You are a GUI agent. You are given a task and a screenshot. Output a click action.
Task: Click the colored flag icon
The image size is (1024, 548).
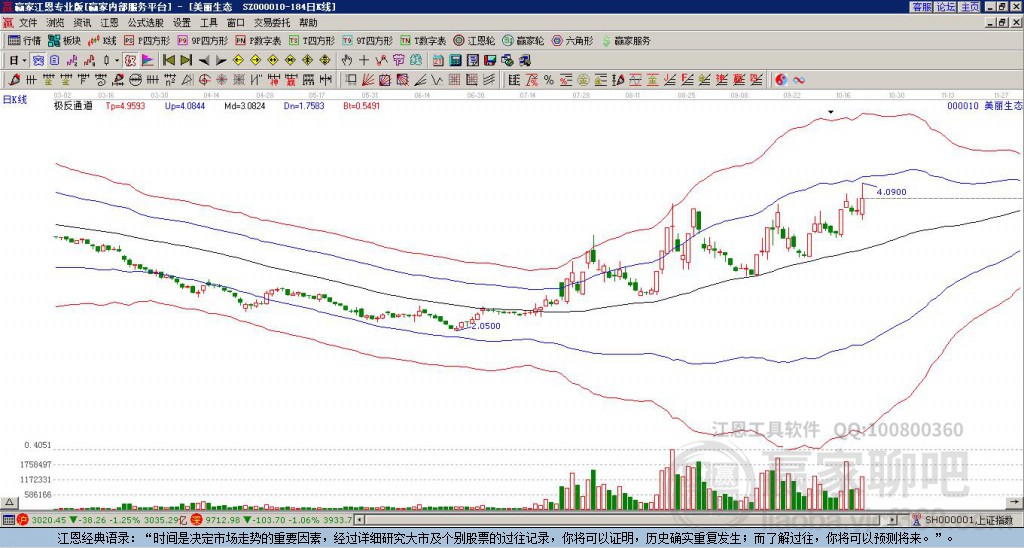pos(148,60)
